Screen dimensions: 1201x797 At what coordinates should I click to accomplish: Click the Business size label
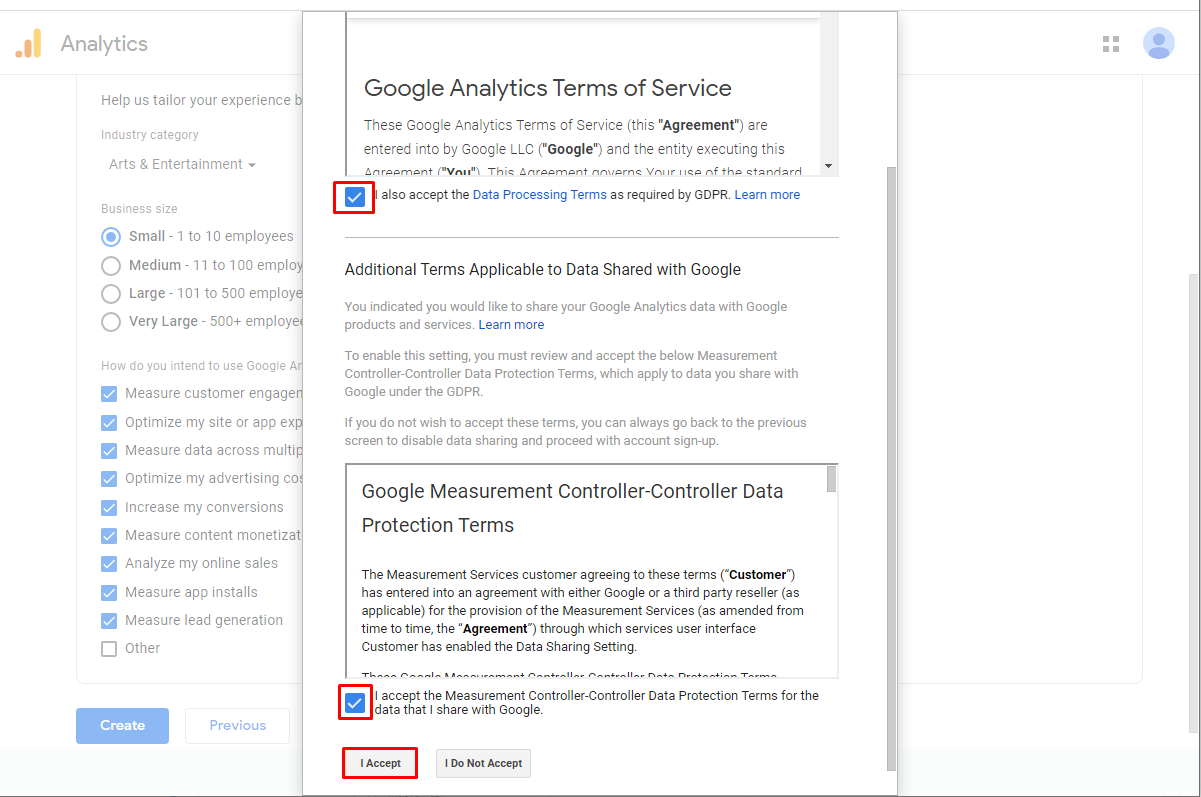139,209
